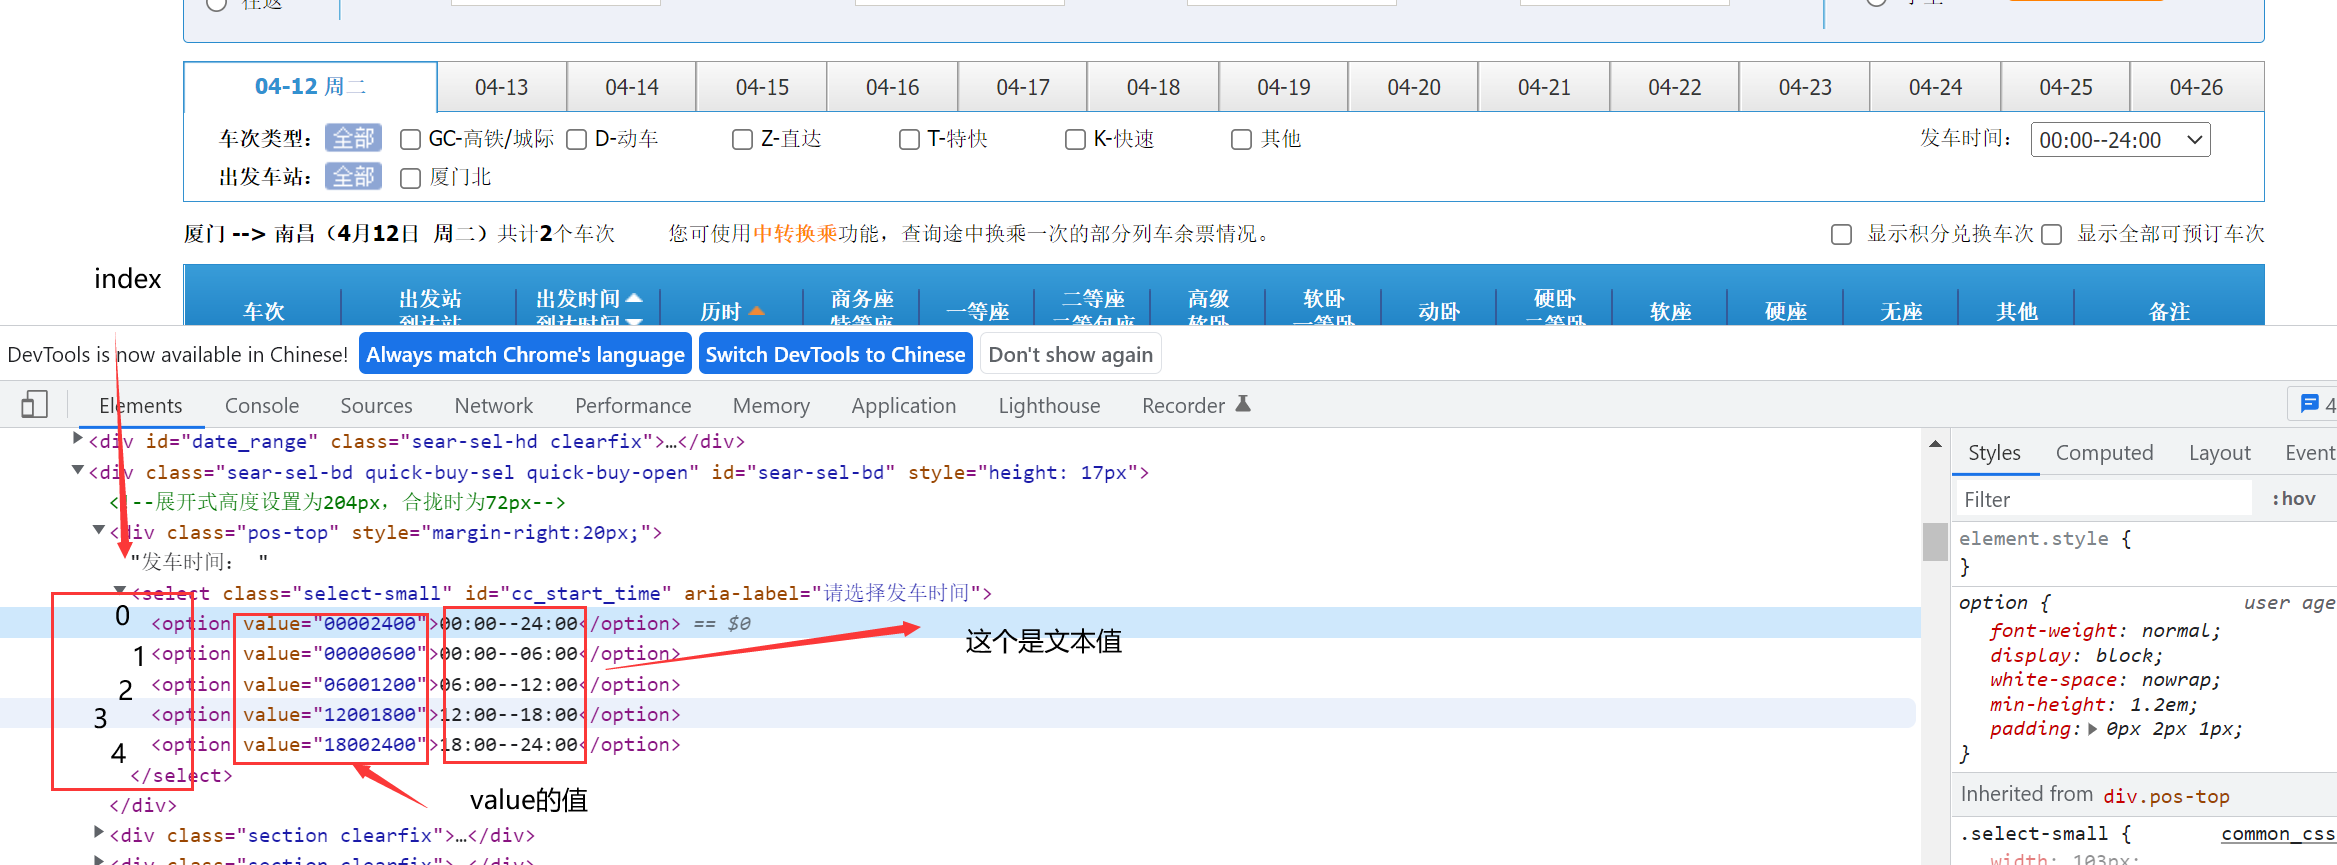Screen dimensions: 2337x865
Task: Check the 厦门北 departure station box
Action: (410, 178)
